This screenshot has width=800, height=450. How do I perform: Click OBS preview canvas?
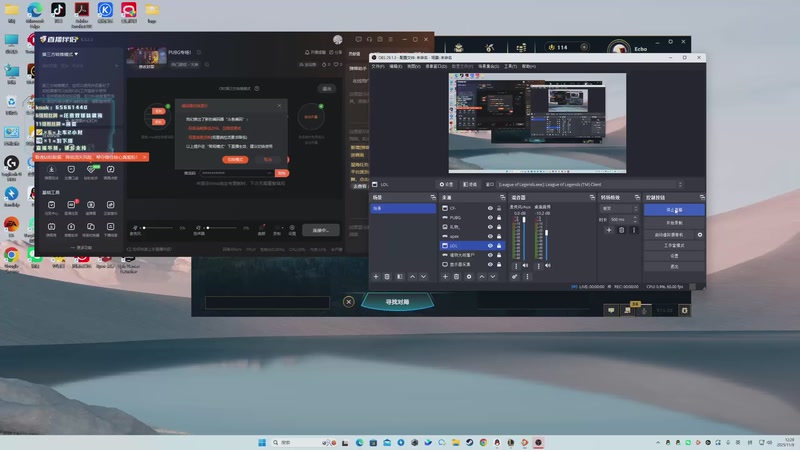(537, 123)
